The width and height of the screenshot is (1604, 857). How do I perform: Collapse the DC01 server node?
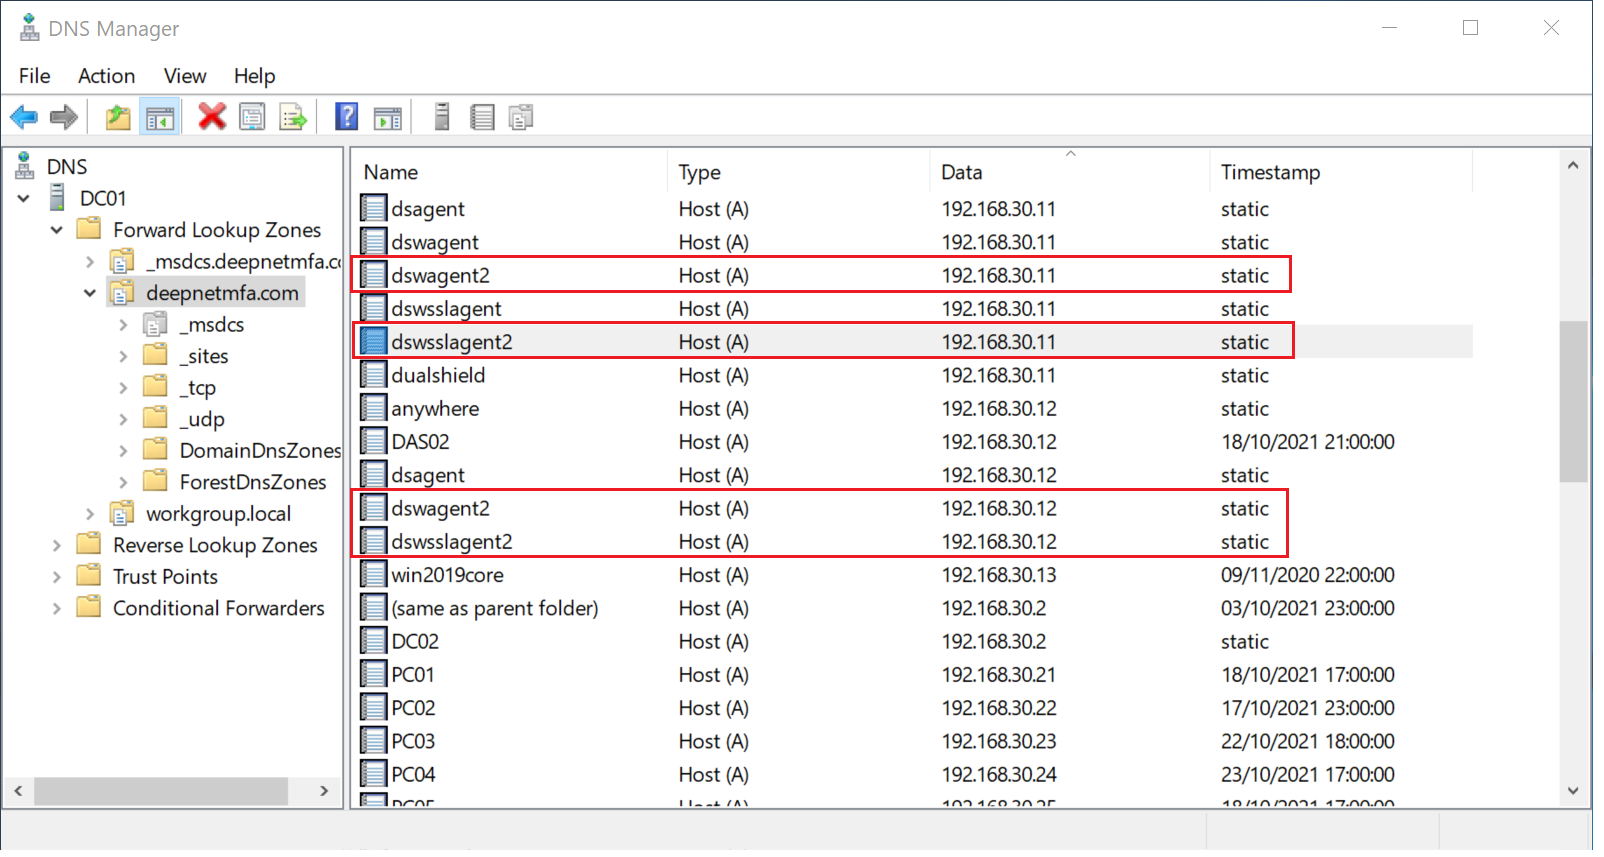pos(24,199)
